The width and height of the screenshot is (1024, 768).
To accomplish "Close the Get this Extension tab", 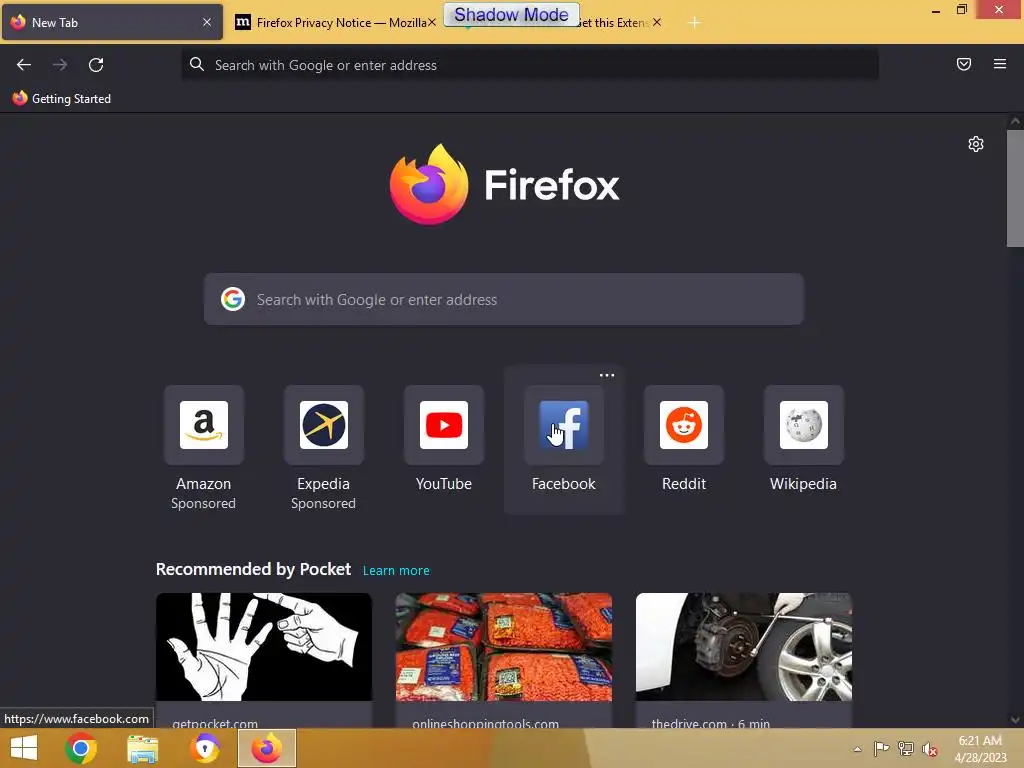I will tap(657, 22).
